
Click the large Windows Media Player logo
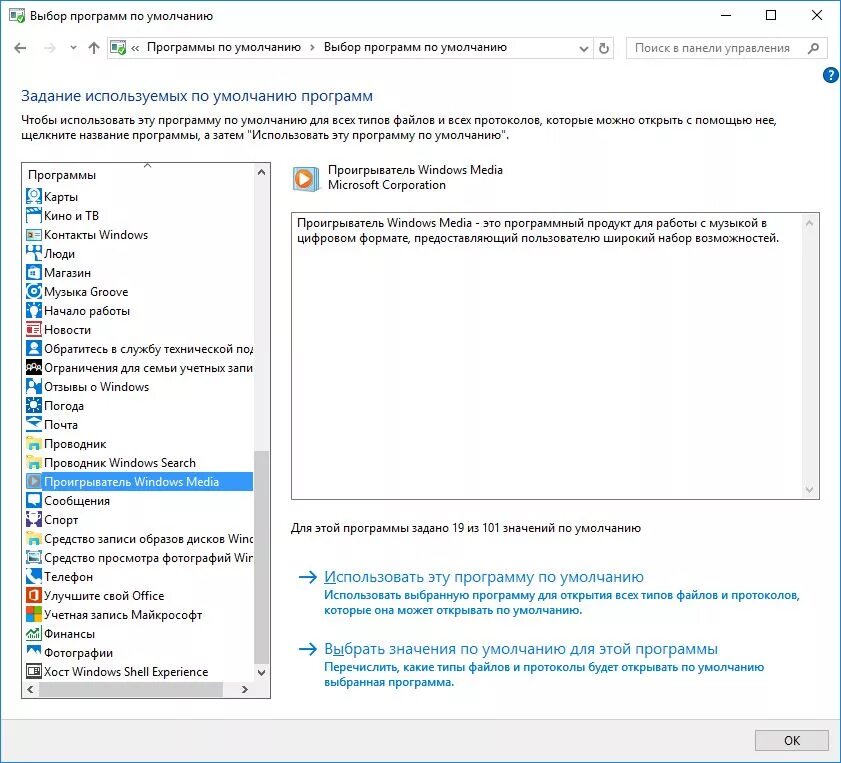(x=305, y=179)
